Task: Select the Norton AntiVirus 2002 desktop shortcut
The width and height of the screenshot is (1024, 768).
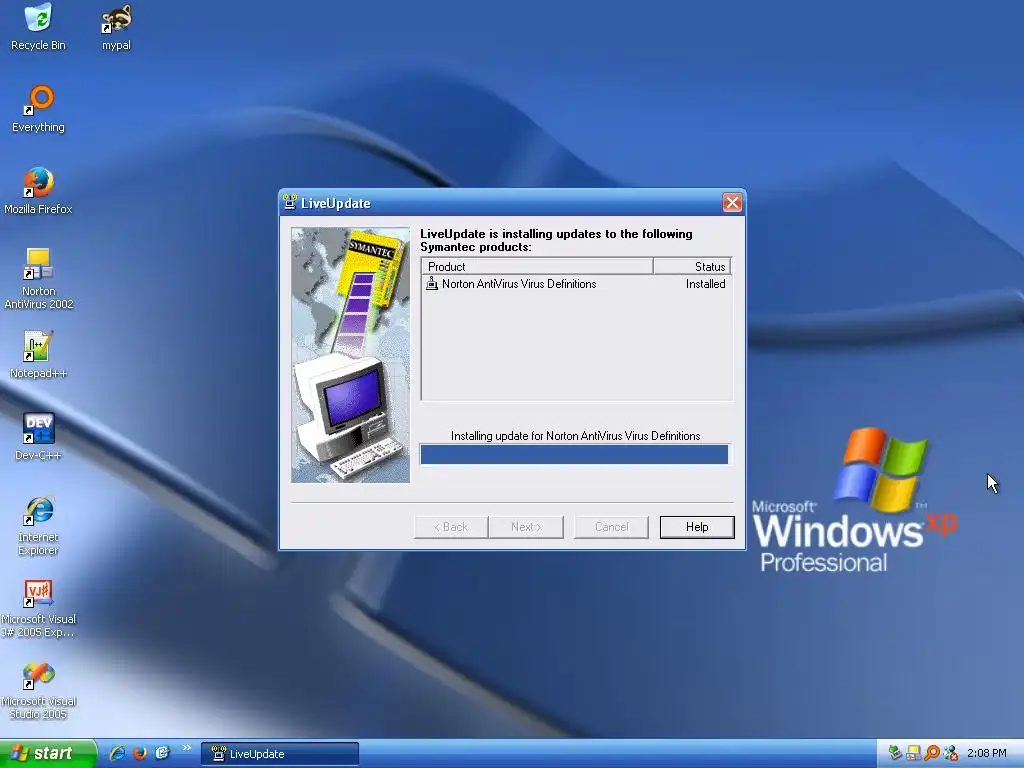Action: pos(38,278)
